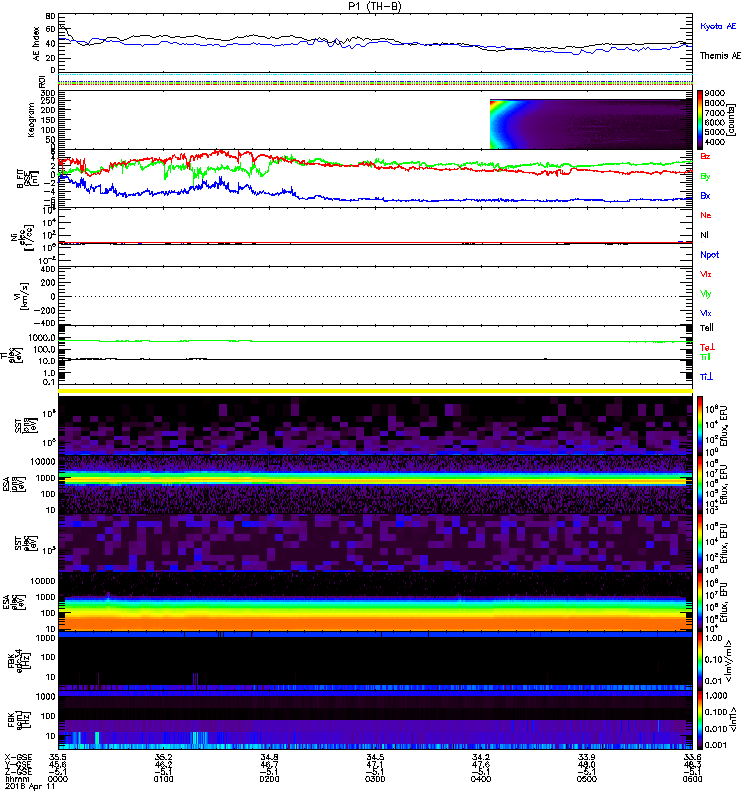Viewport: 750px width, 800px height.
Task: Select the black Ni legend label
Action: [704, 235]
